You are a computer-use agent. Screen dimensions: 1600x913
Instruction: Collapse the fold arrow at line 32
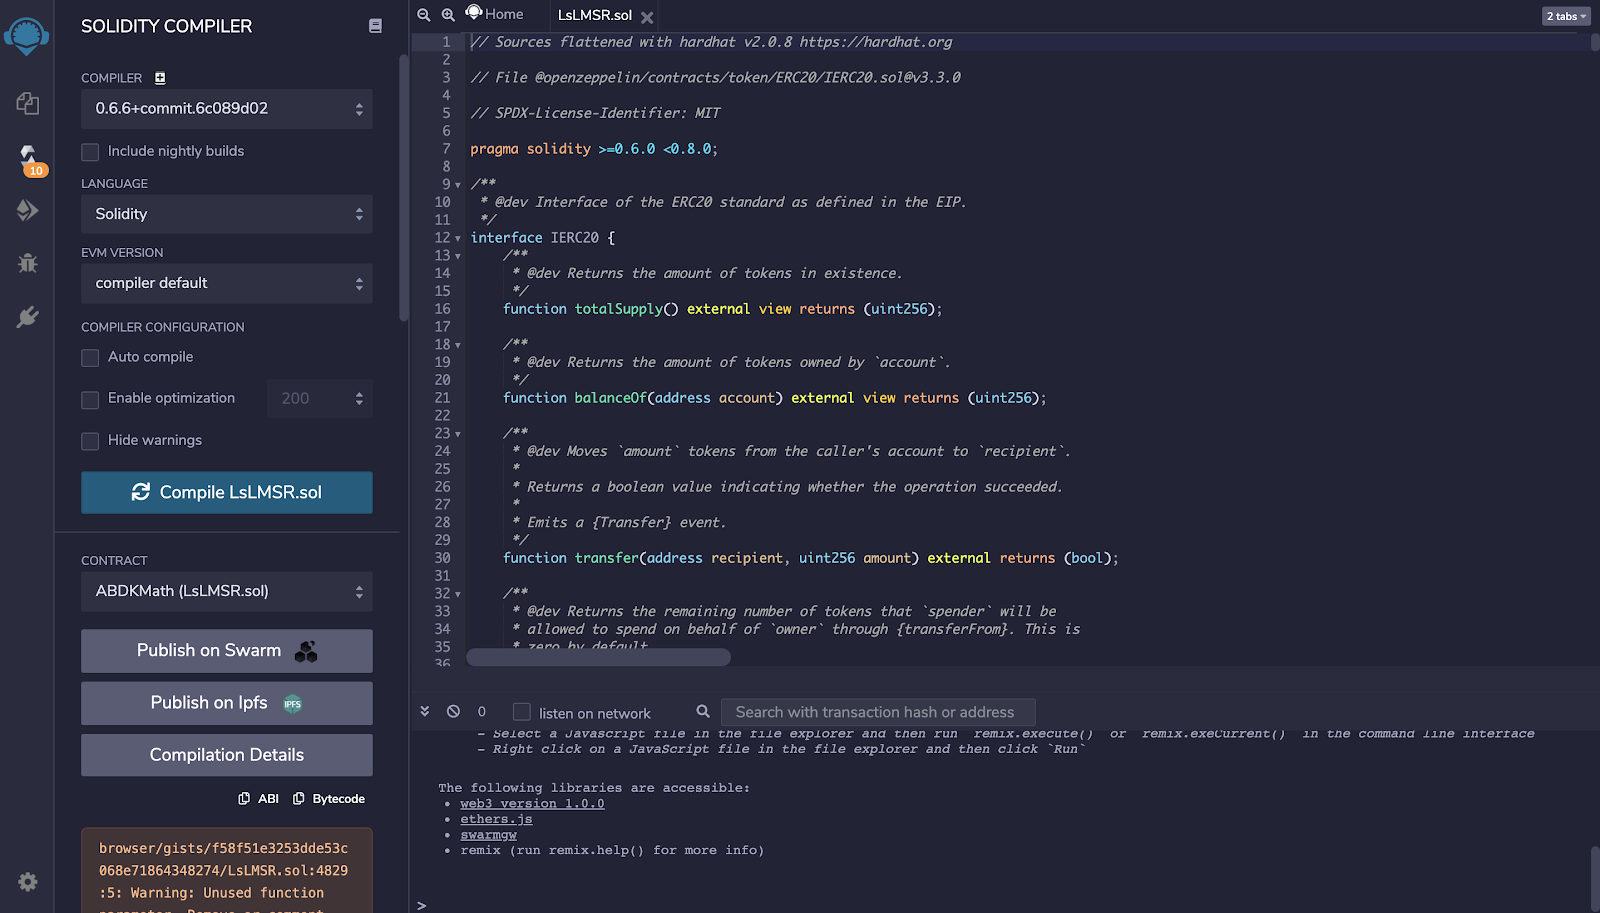458,594
